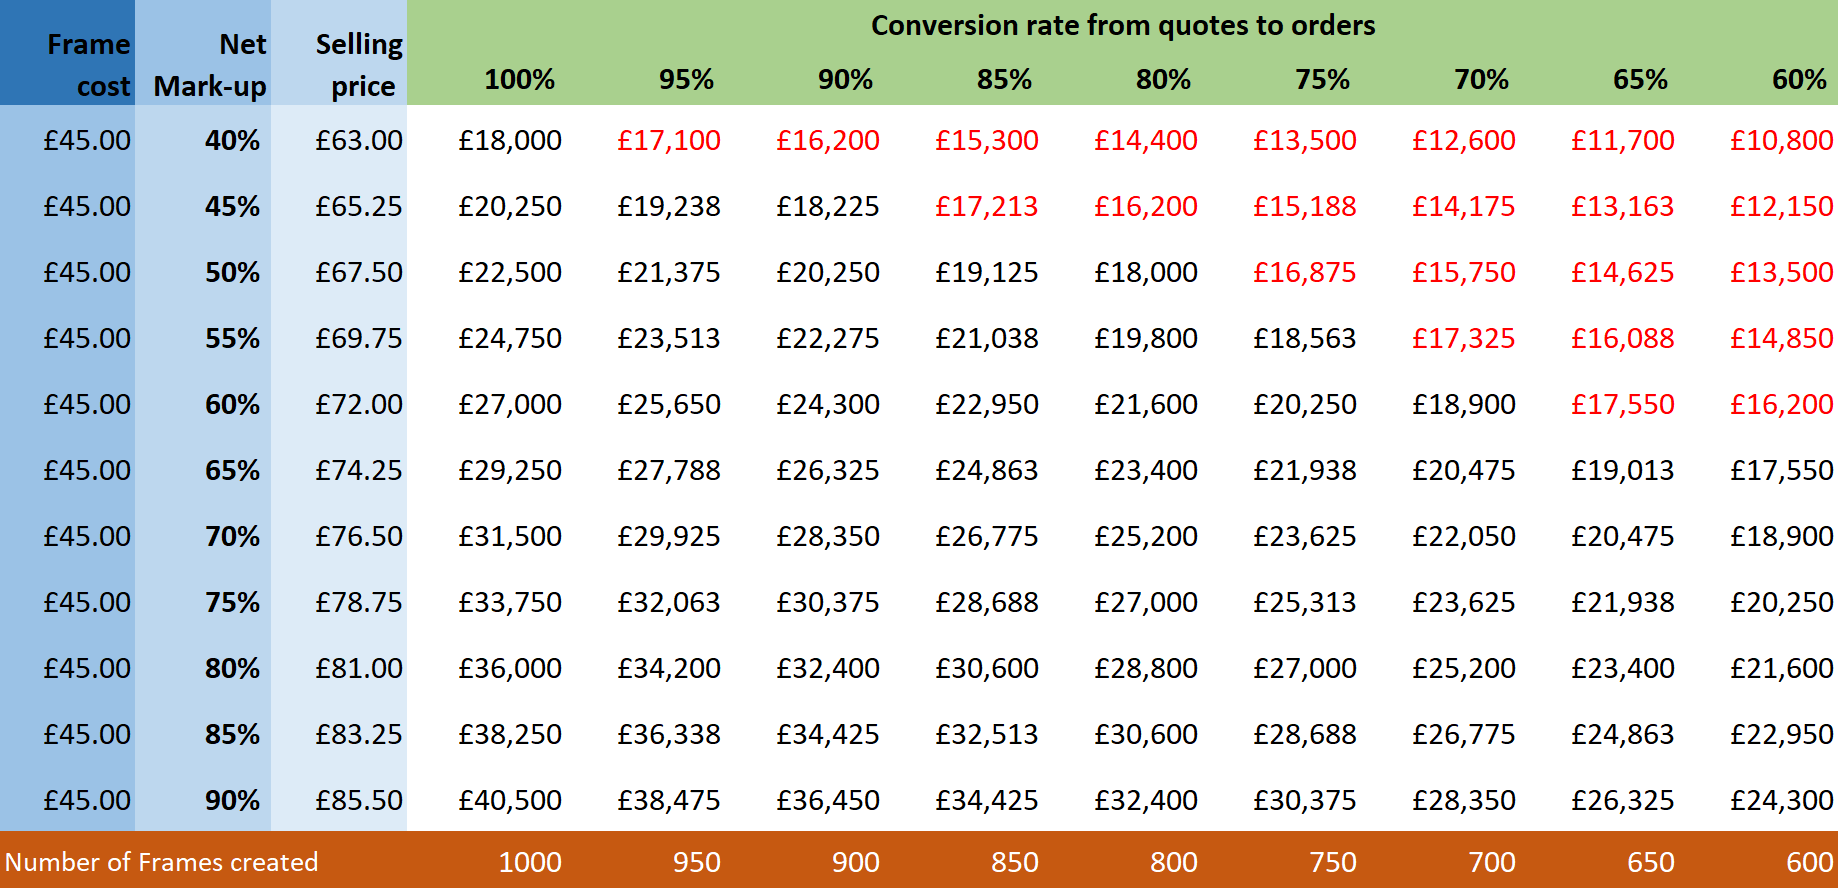Select the £24,300 cell in the 90% mark-up row
1838x888 pixels.
click(1782, 800)
